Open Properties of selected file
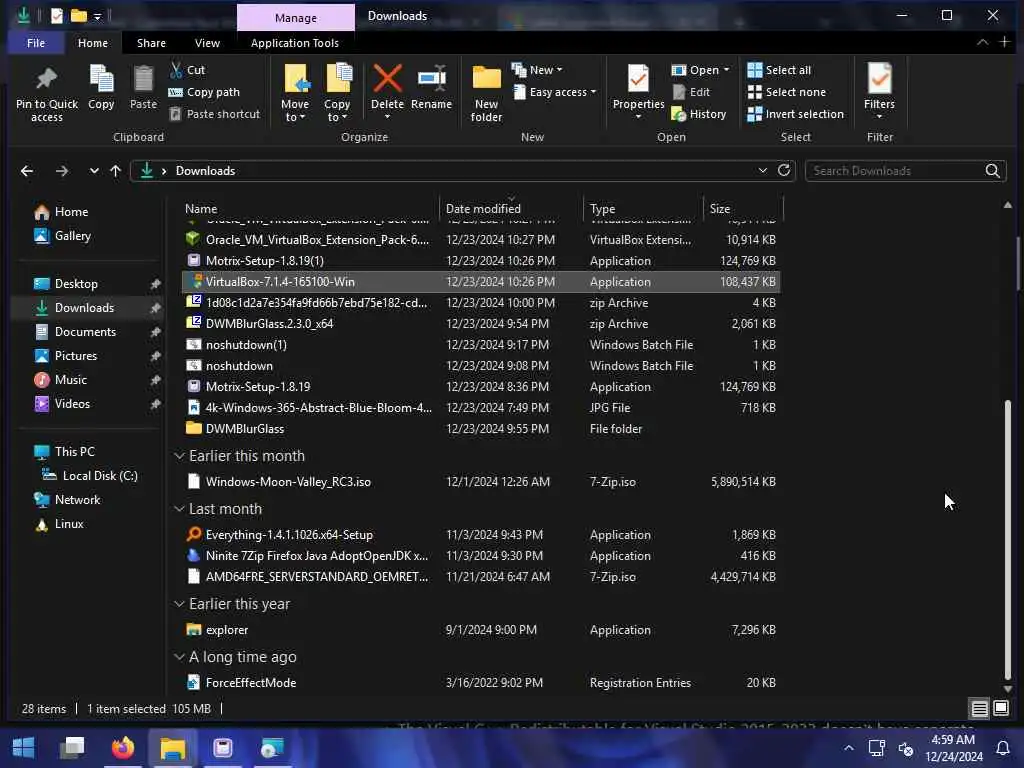1024x768 pixels. (x=638, y=88)
